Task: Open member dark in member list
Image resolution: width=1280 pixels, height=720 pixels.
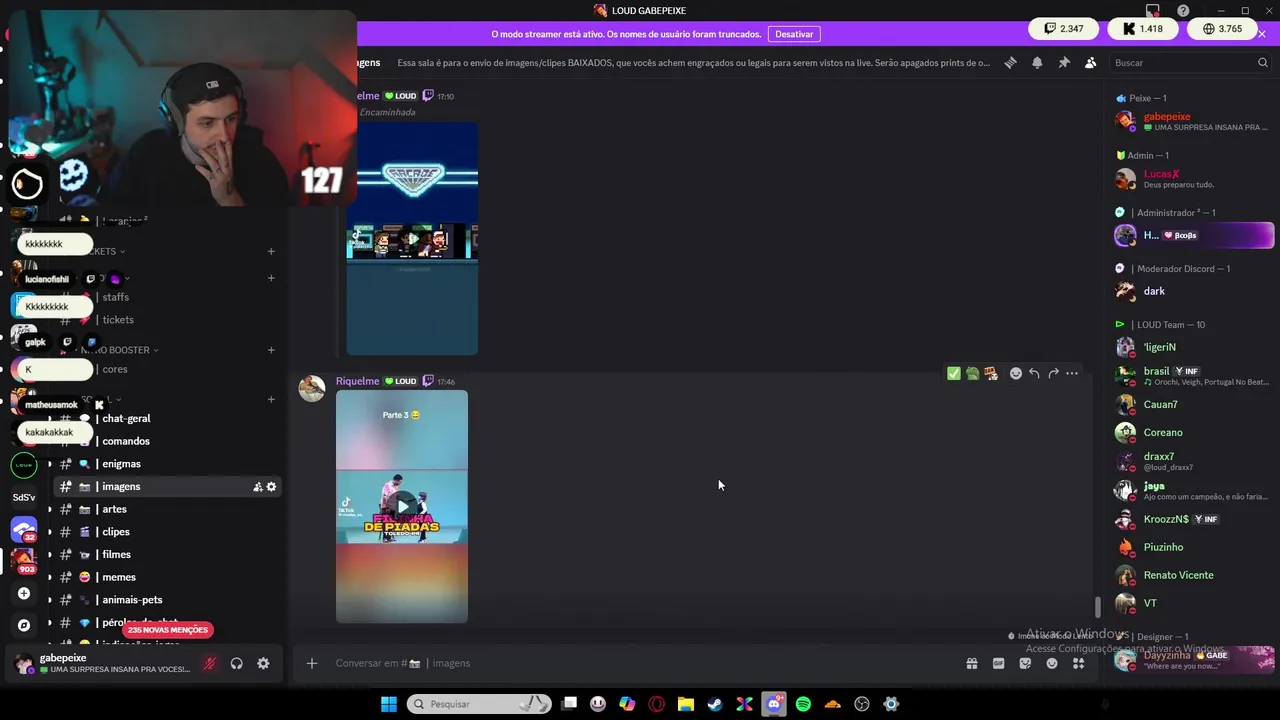Action: coord(1194,291)
